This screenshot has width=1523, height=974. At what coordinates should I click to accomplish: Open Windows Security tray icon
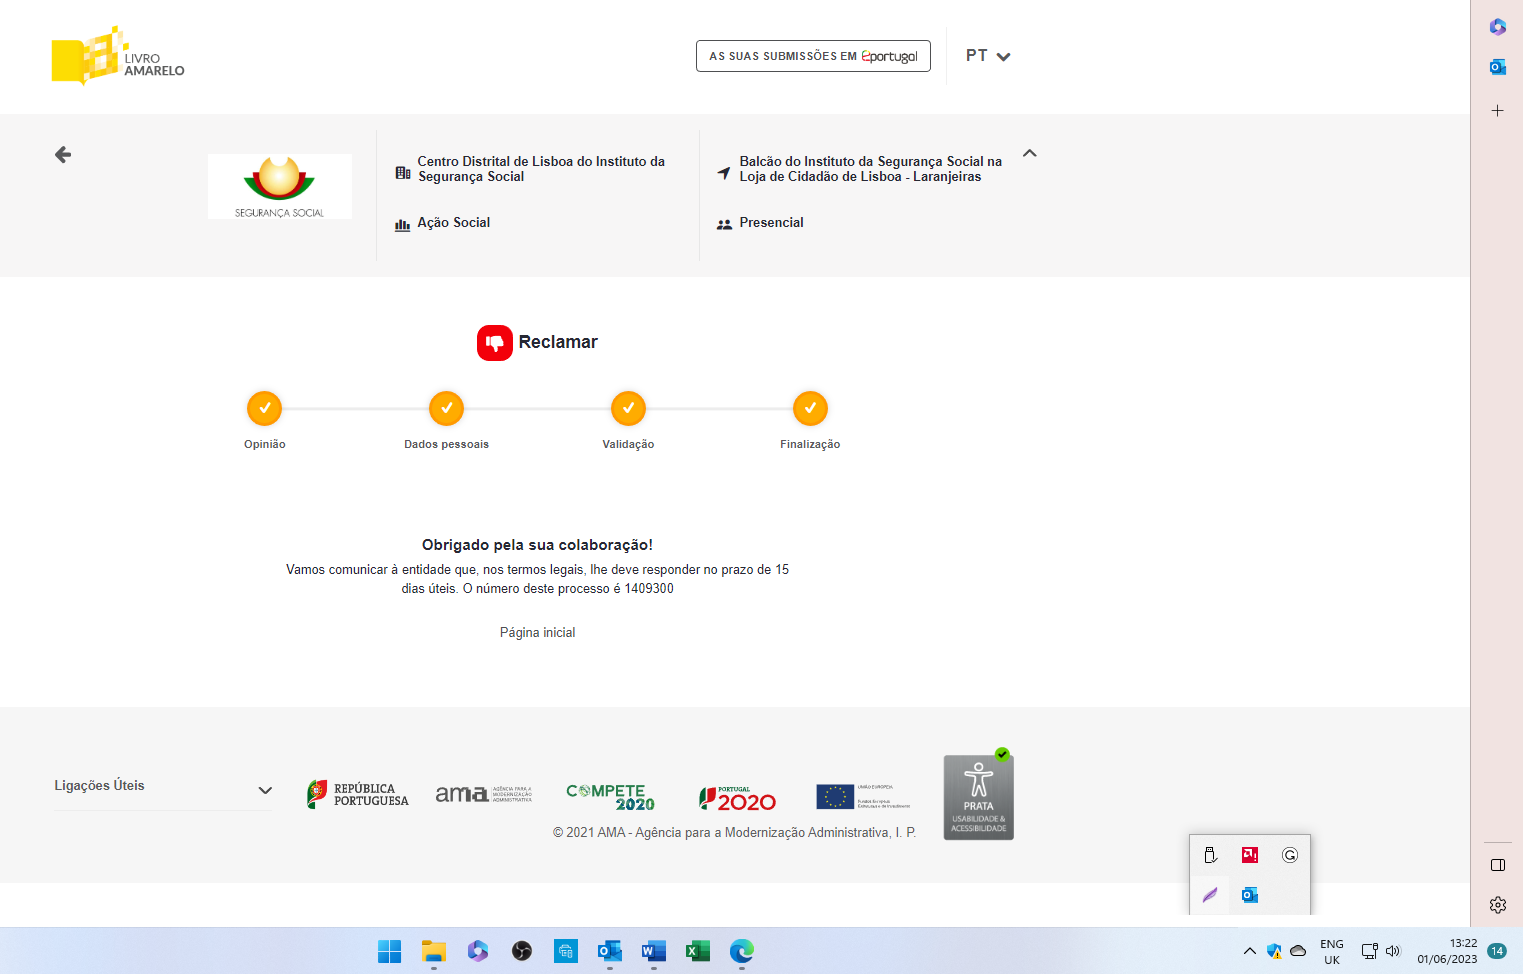(x=1274, y=951)
